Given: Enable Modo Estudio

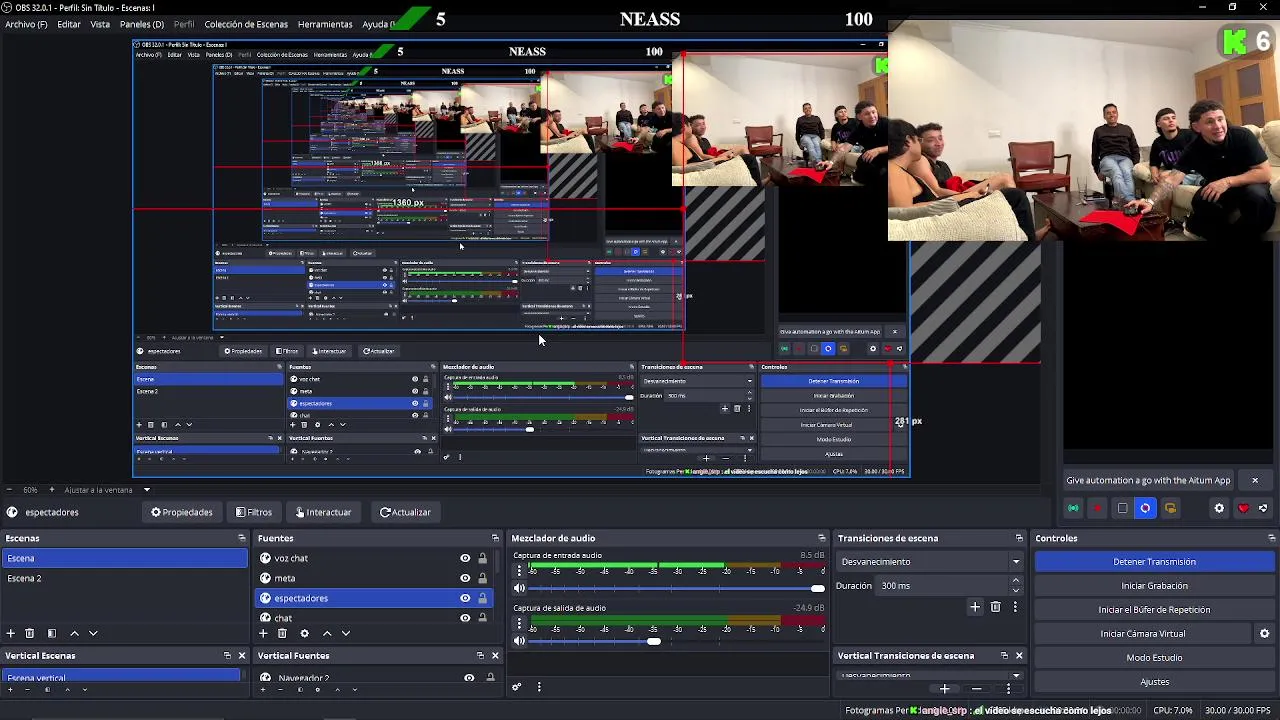Looking at the screenshot, I should tap(1154, 658).
